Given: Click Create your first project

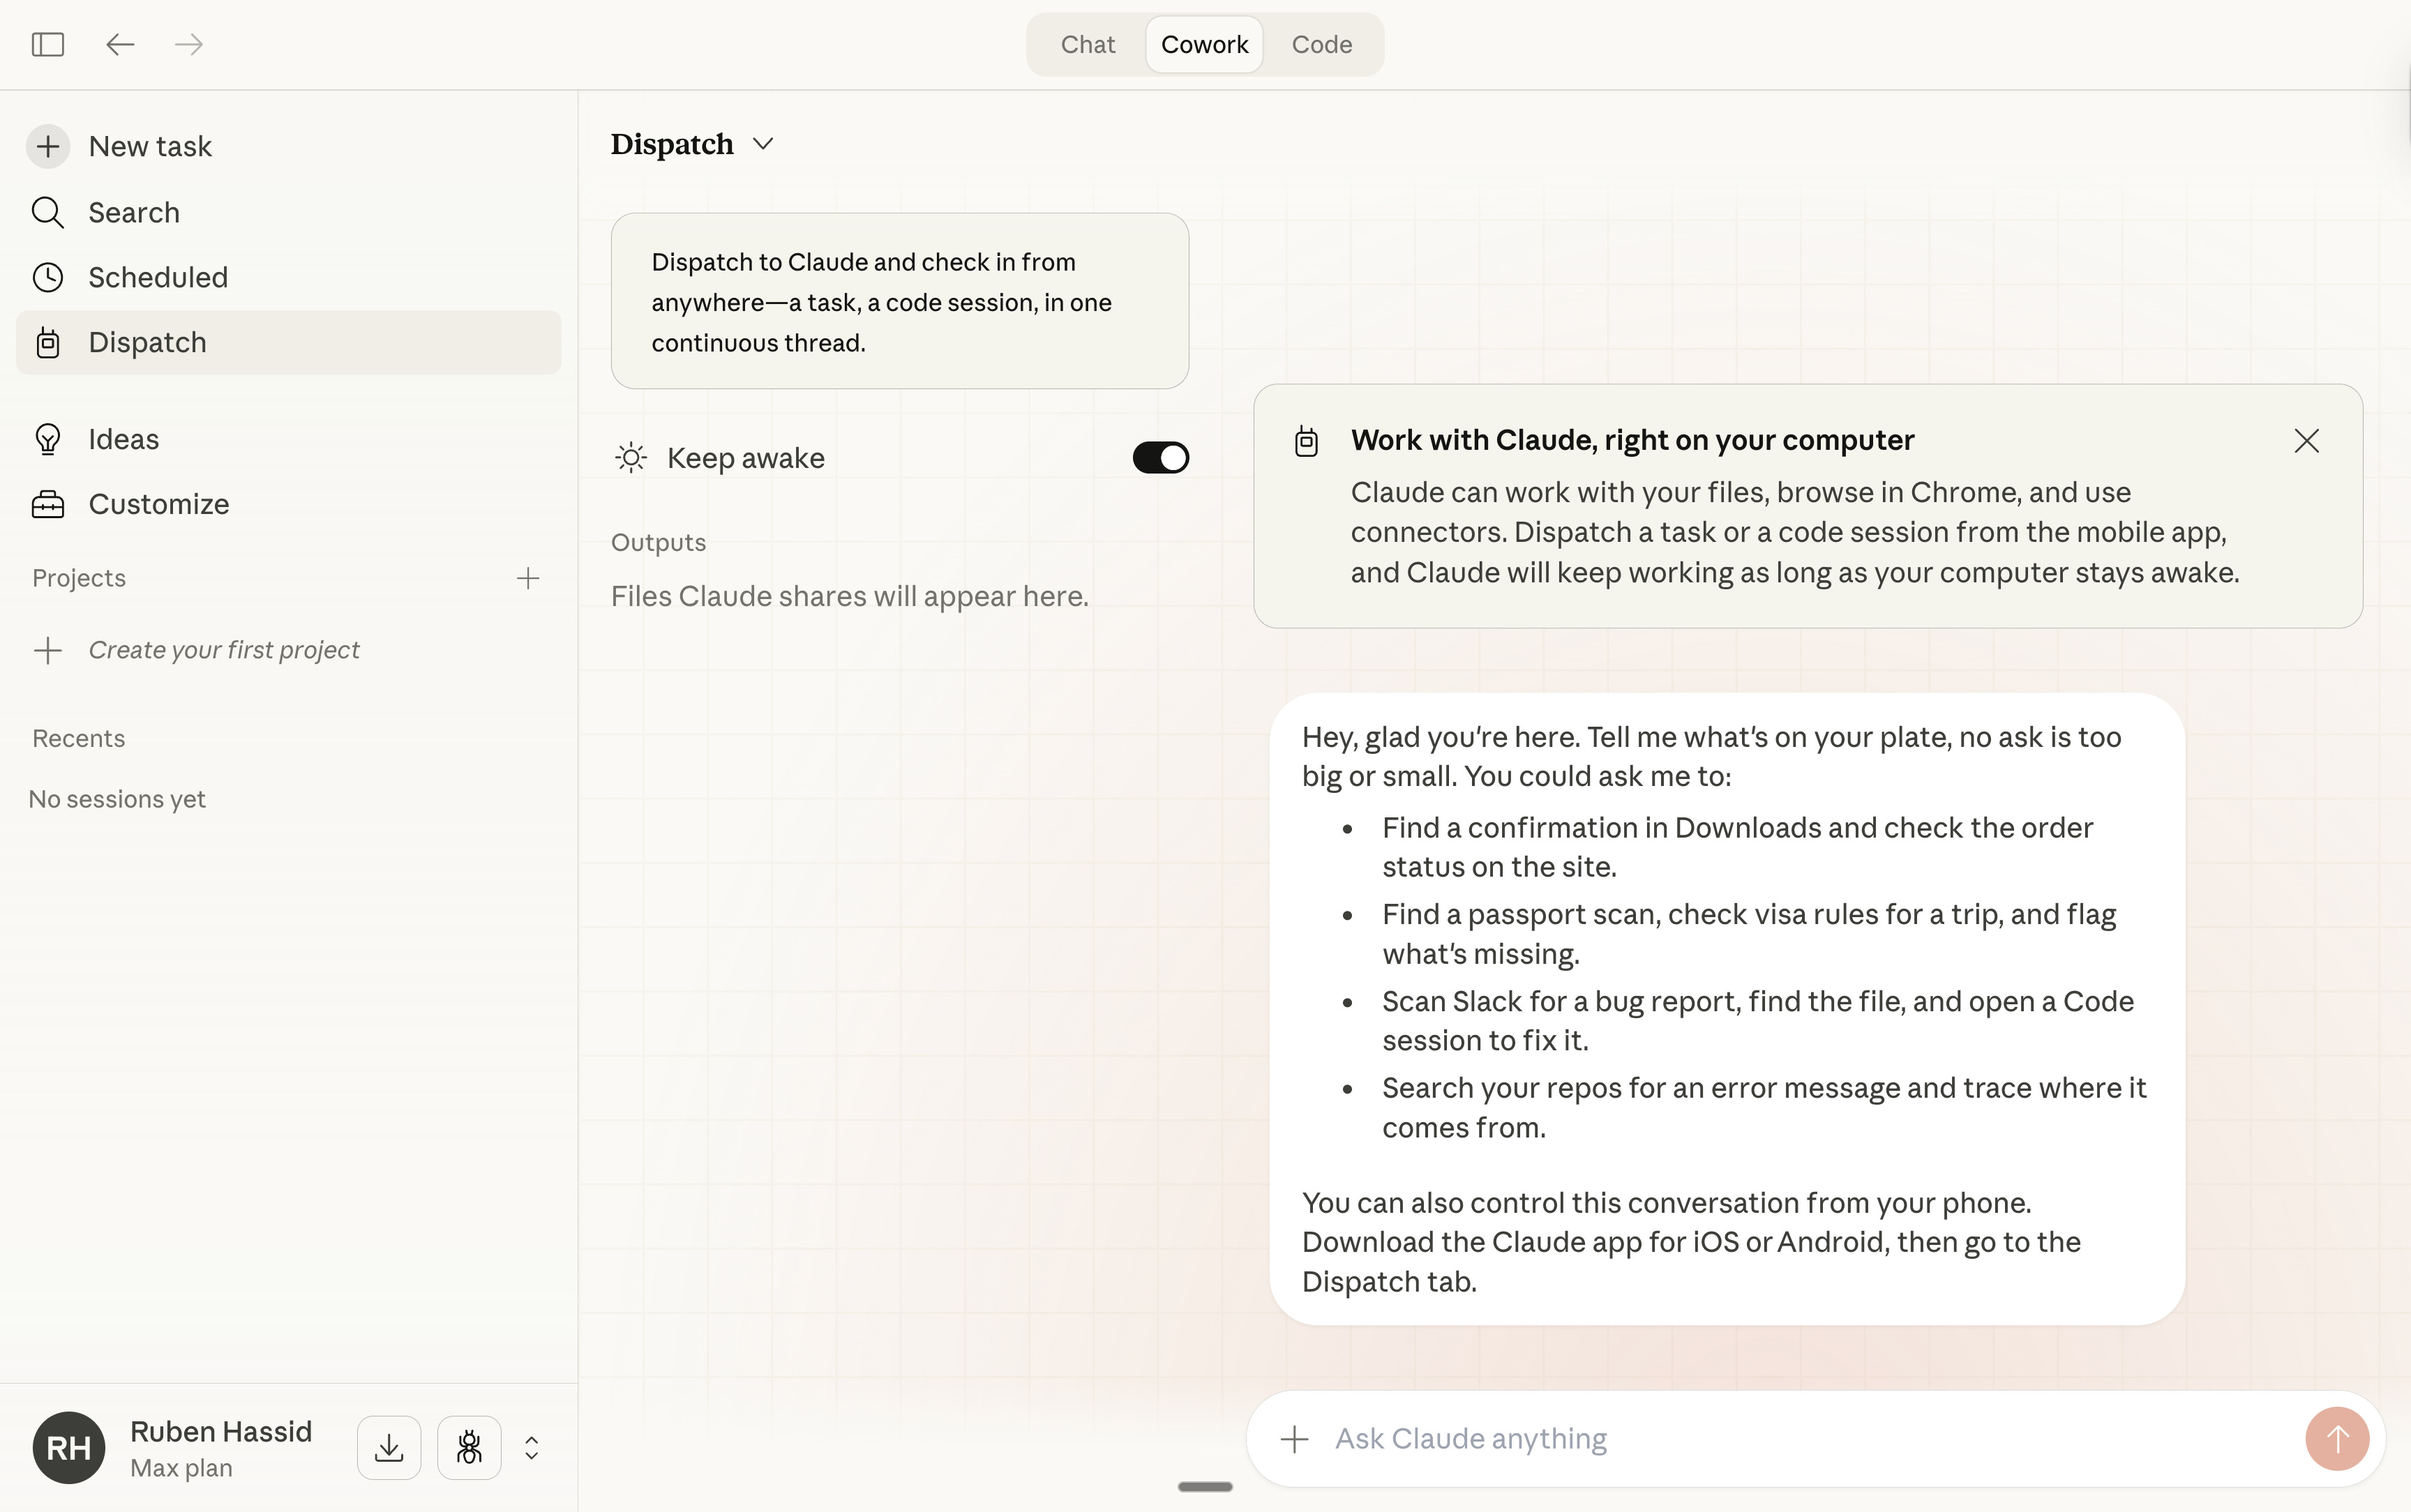Looking at the screenshot, I should (223, 650).
